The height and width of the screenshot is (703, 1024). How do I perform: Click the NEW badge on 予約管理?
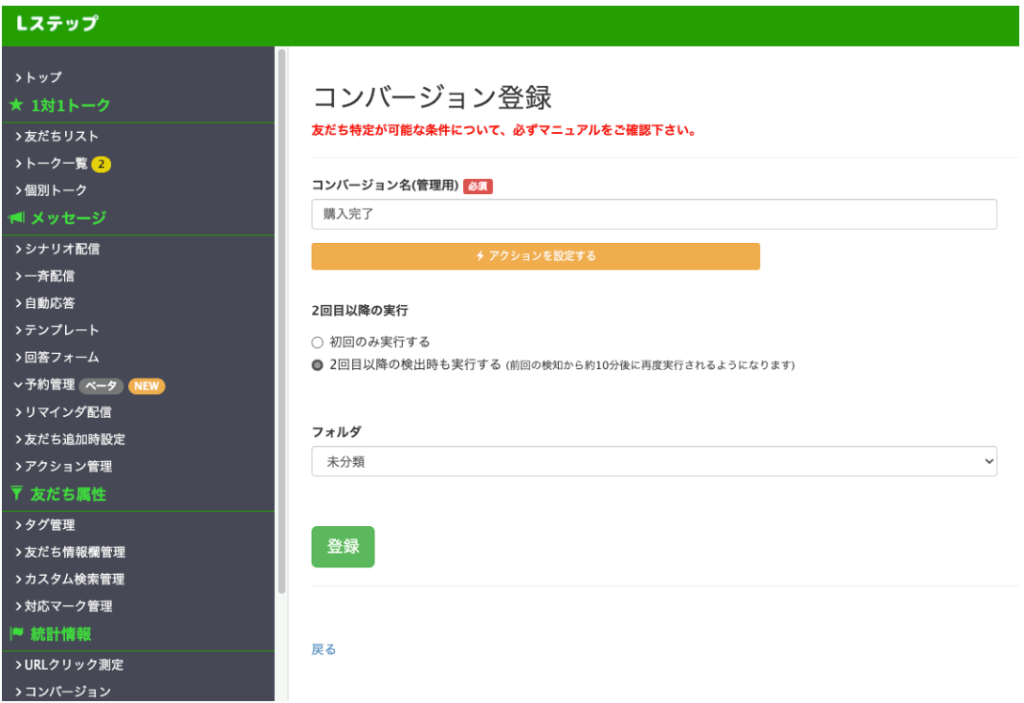point(146,386)
